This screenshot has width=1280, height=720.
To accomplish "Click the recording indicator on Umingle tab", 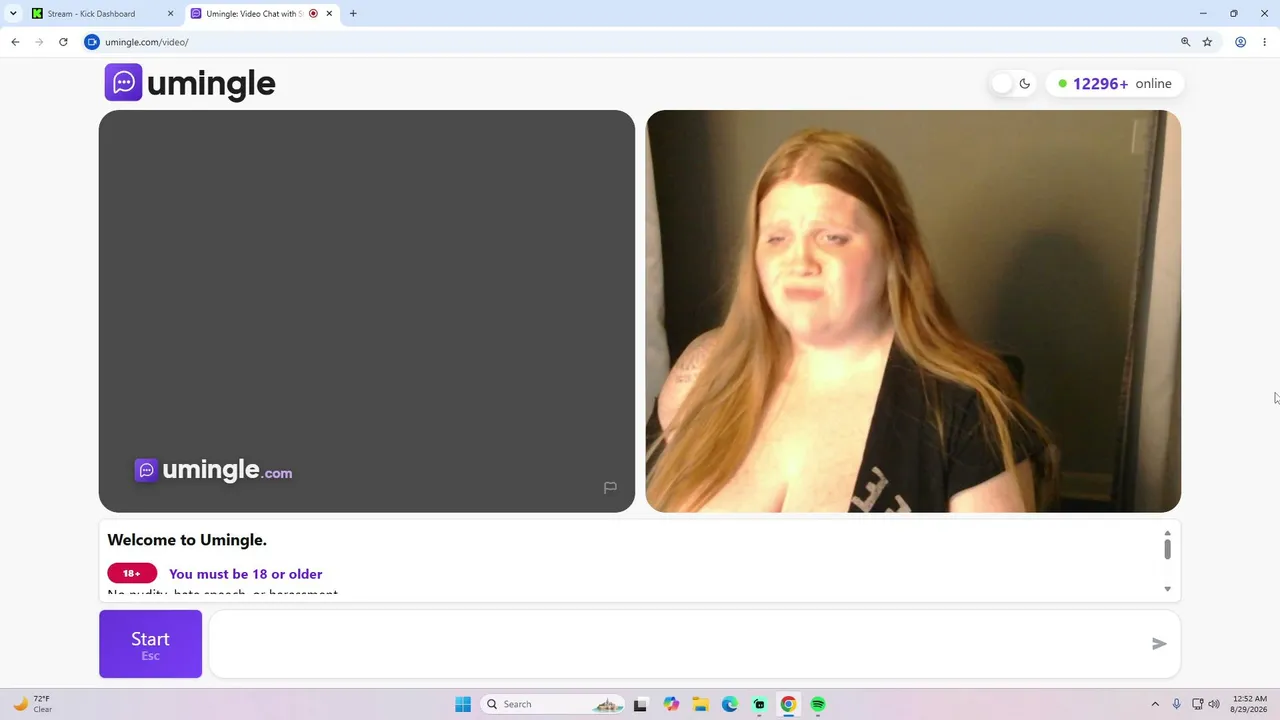I will [x=313, y=14].
